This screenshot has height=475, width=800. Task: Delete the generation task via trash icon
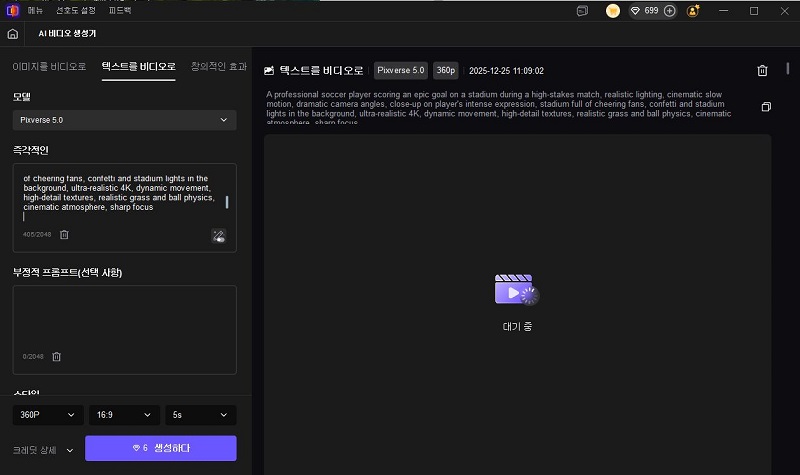click(762, 70)
